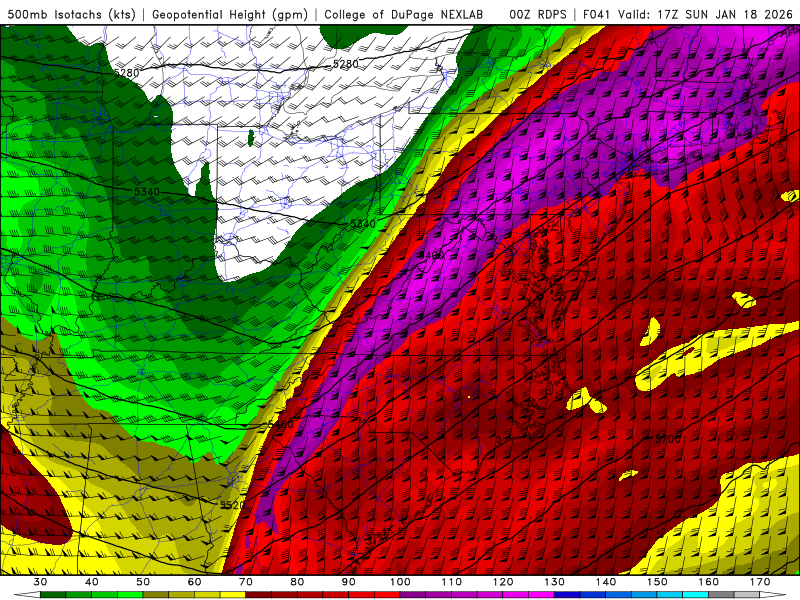Click the 160 tick label on colorbar
Screen dimensions: 800x600
709,582
